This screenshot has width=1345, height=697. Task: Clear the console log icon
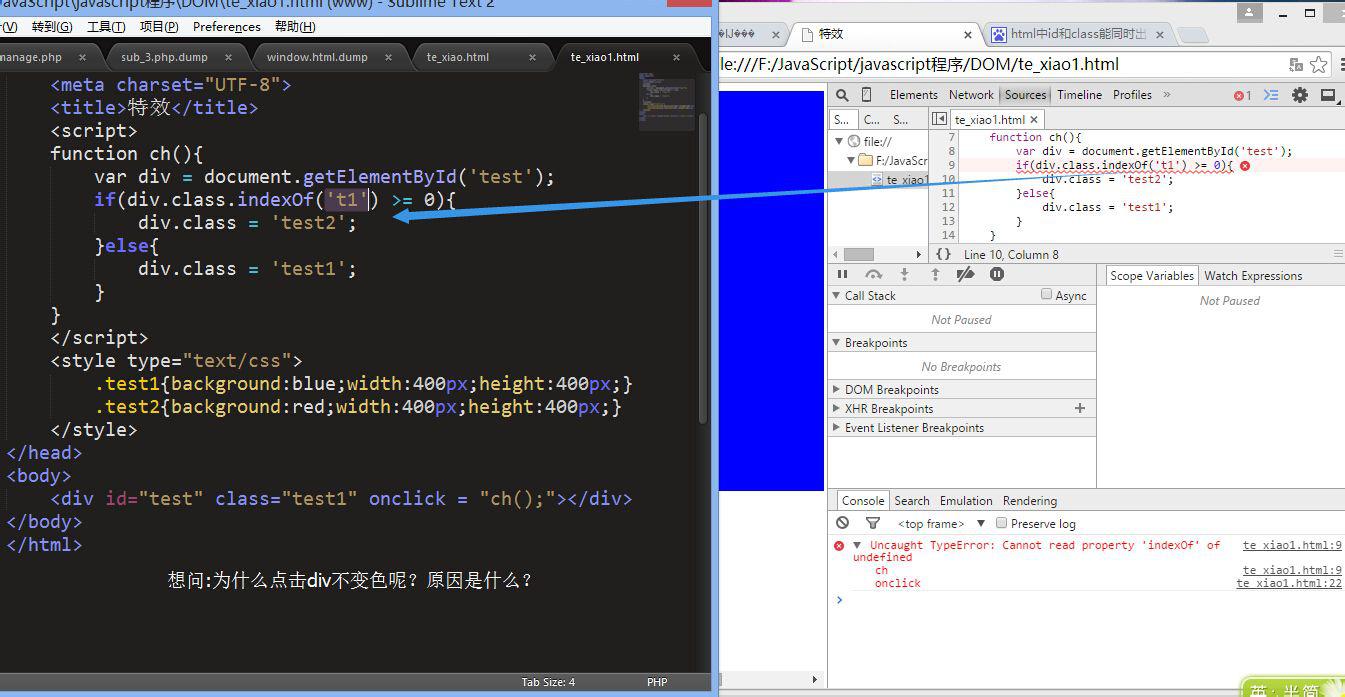tap(842, 523)
